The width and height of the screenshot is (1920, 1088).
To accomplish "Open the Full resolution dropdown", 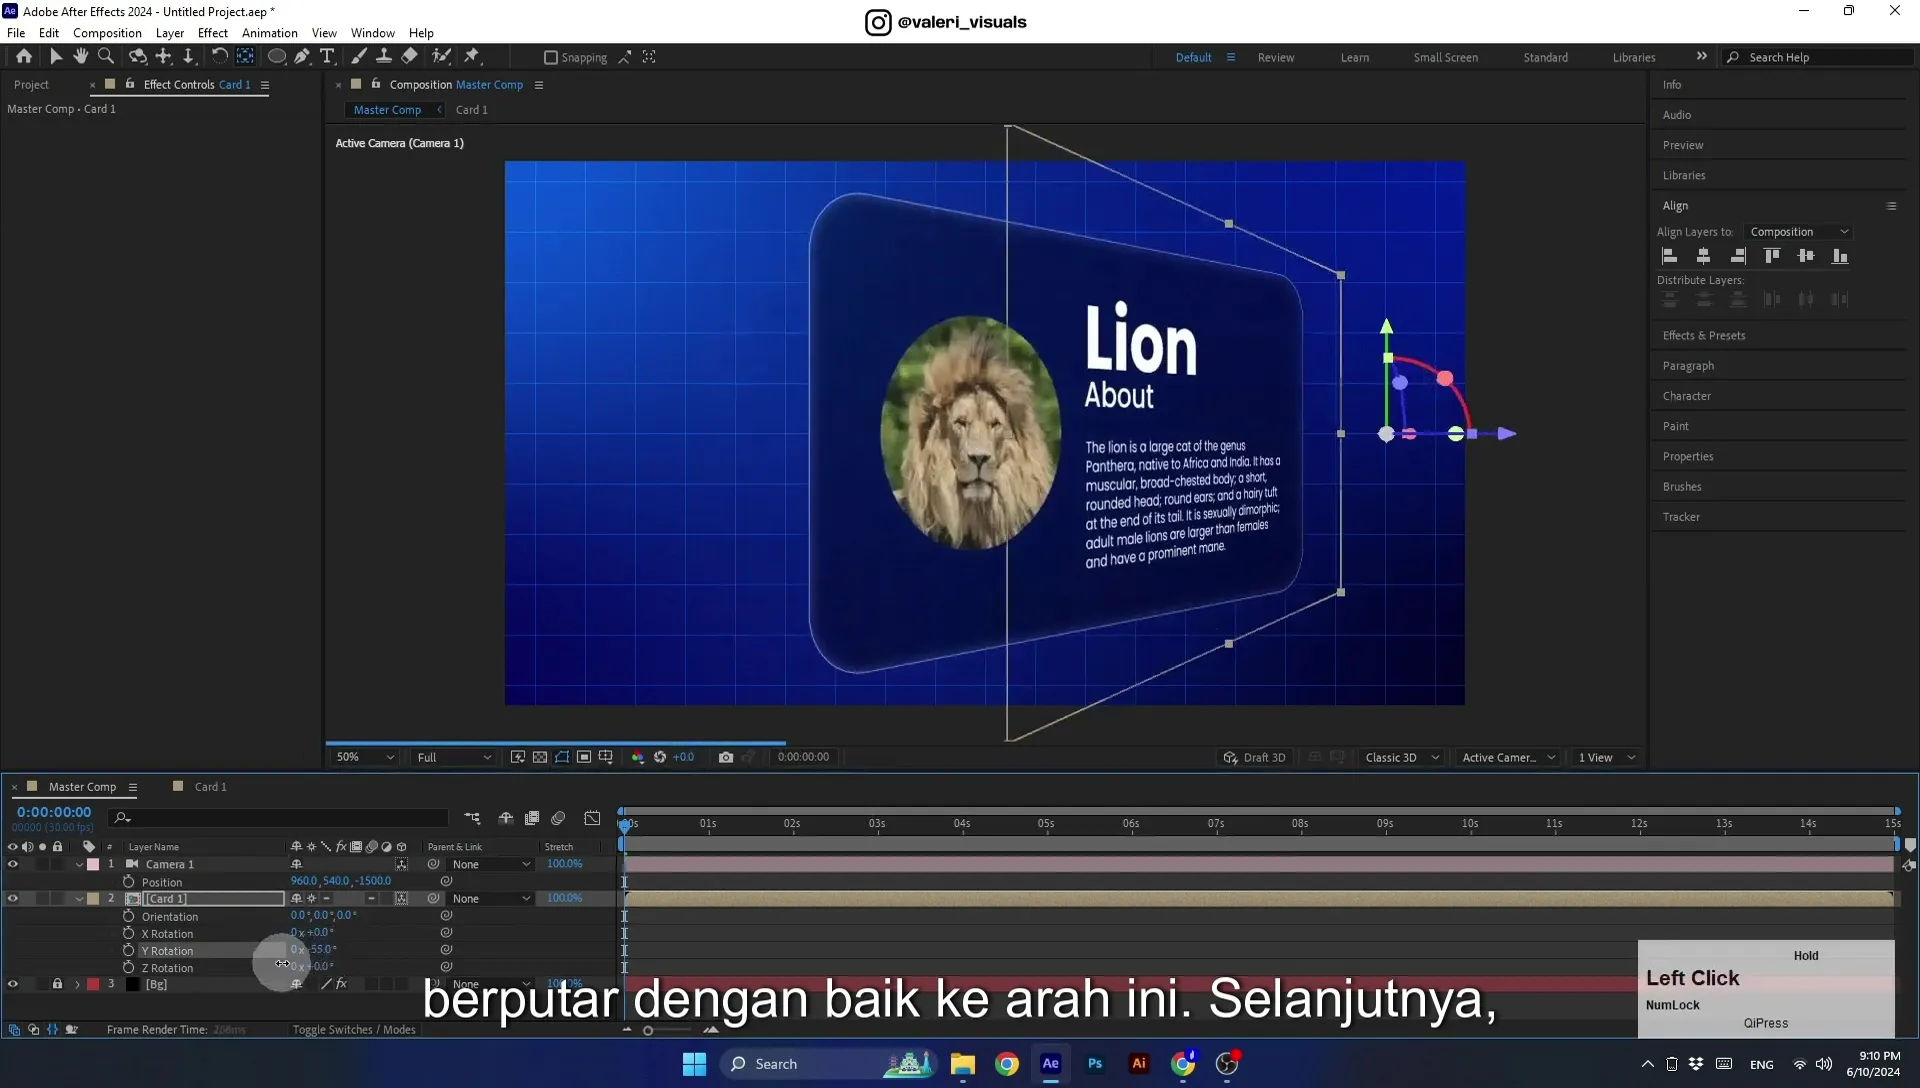I will pyautogui.click(x=454, y=757).
